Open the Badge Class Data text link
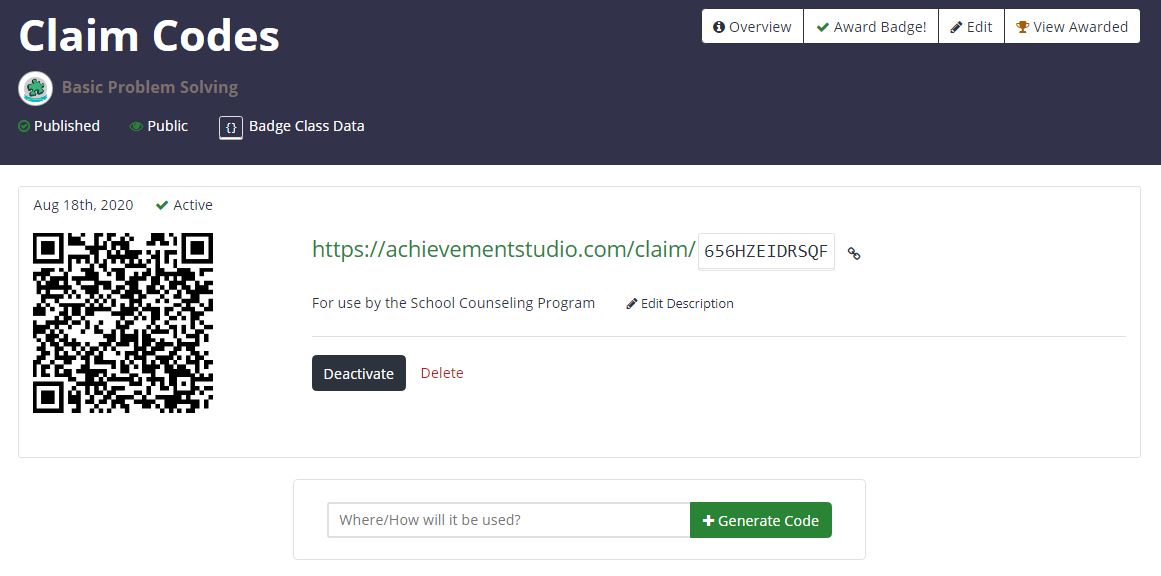This screenshot has height=576, width=1161. tap(307, 126)
